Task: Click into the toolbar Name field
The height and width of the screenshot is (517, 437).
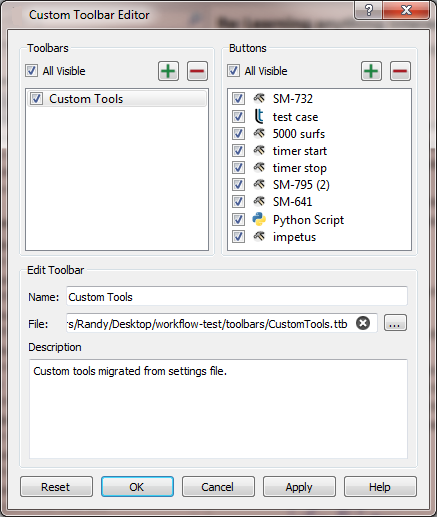Action: click(237, 296)
